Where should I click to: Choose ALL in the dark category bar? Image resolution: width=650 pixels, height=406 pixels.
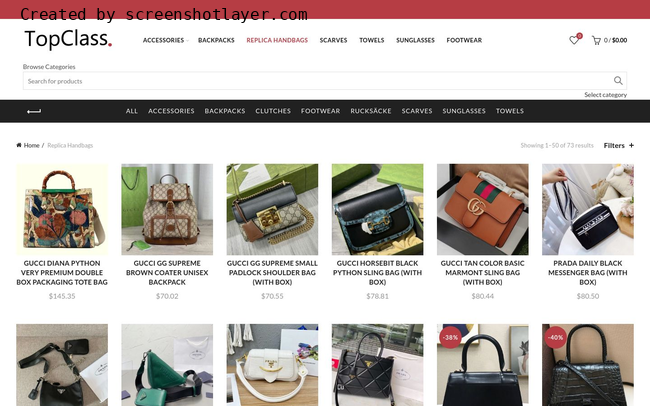click(131, 111)
